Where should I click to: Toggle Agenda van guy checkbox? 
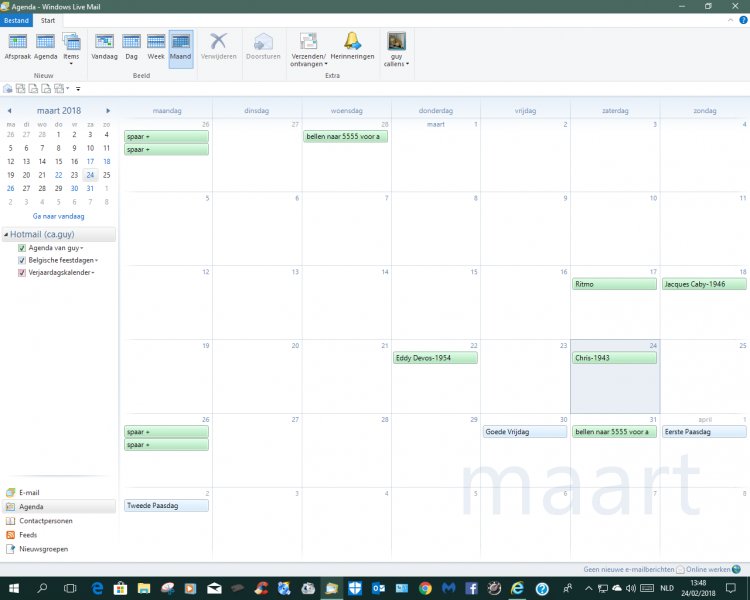tap(22, 248)
